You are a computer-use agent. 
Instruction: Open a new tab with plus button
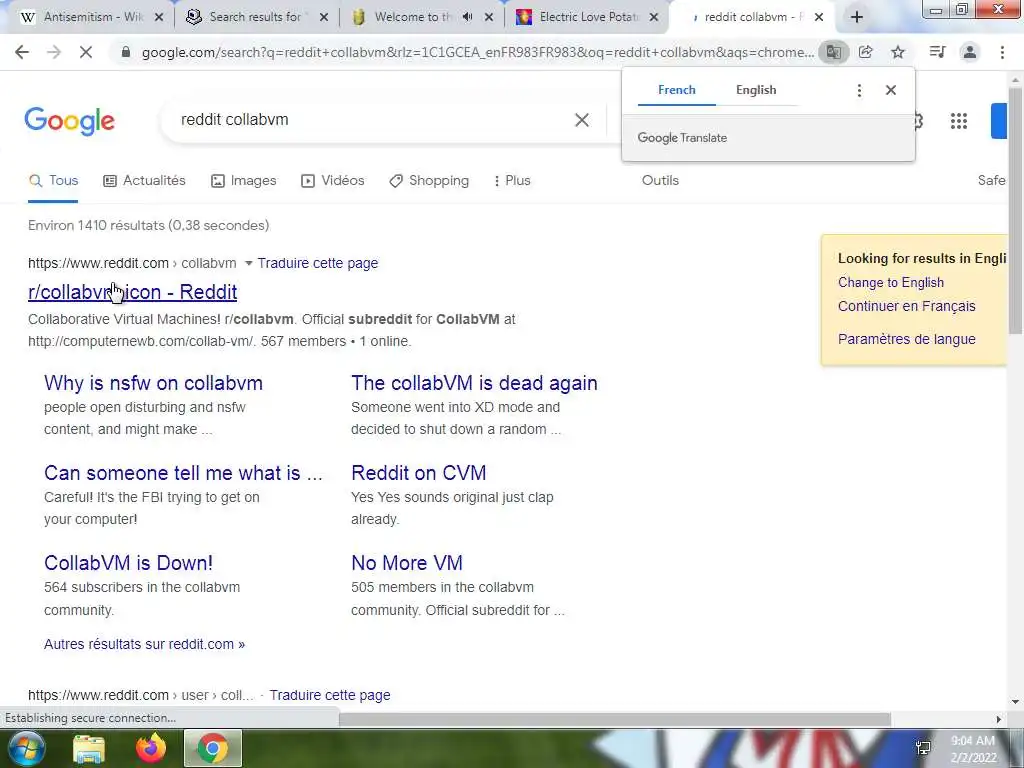point(857,18)
